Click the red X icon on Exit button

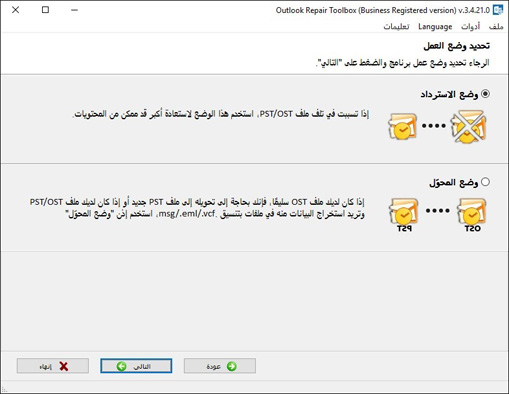point(64,366)
